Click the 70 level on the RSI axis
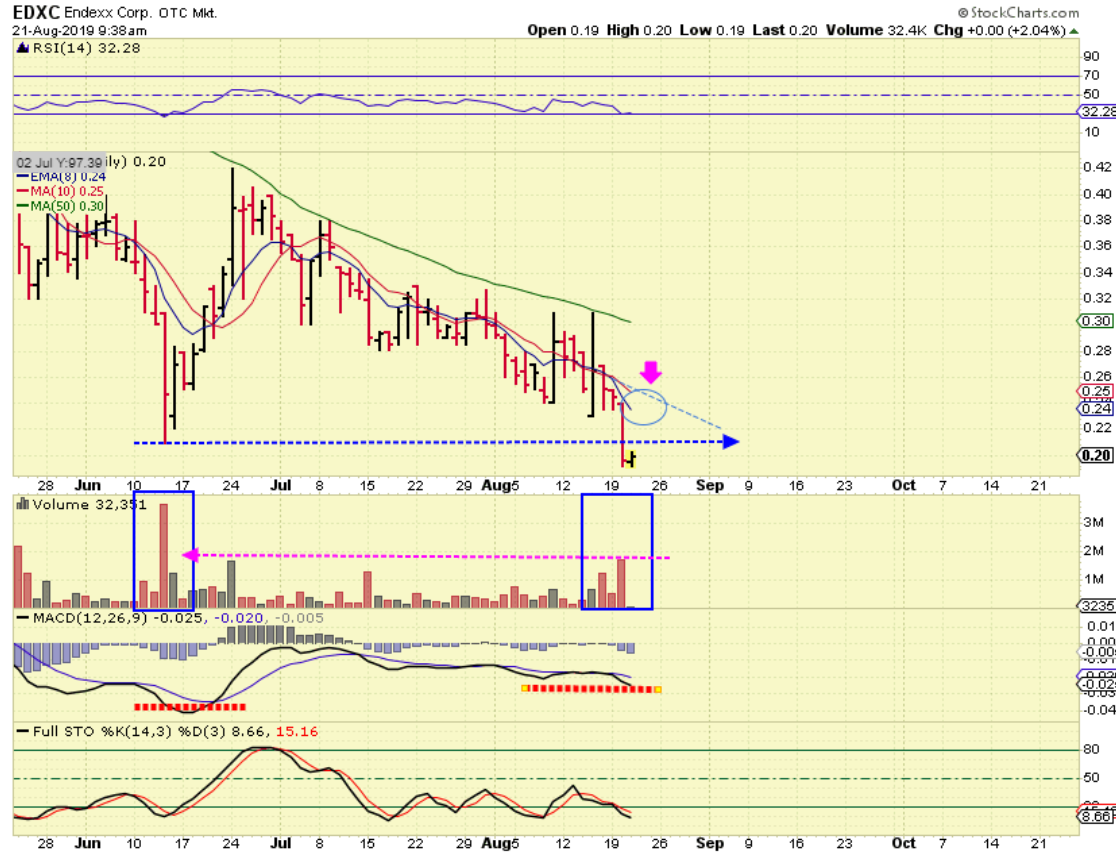Screen dimensions: 1116x854 click(x=1090, y=75)
